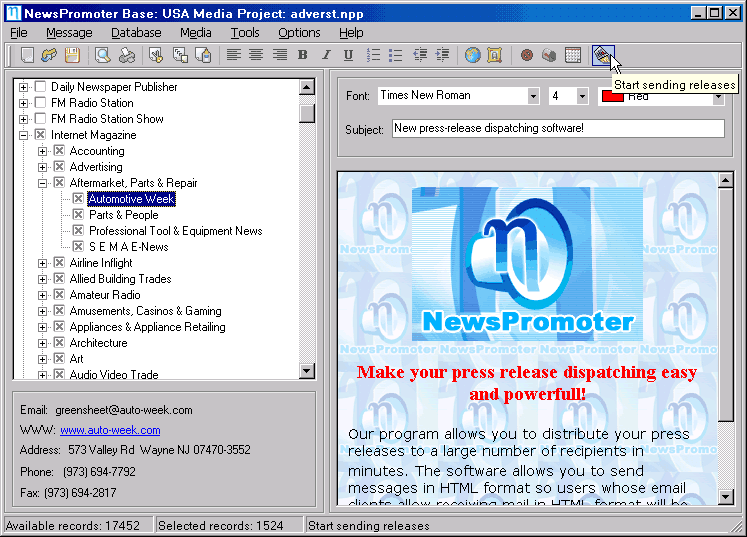Click media tree scroll up arrow

307,88
